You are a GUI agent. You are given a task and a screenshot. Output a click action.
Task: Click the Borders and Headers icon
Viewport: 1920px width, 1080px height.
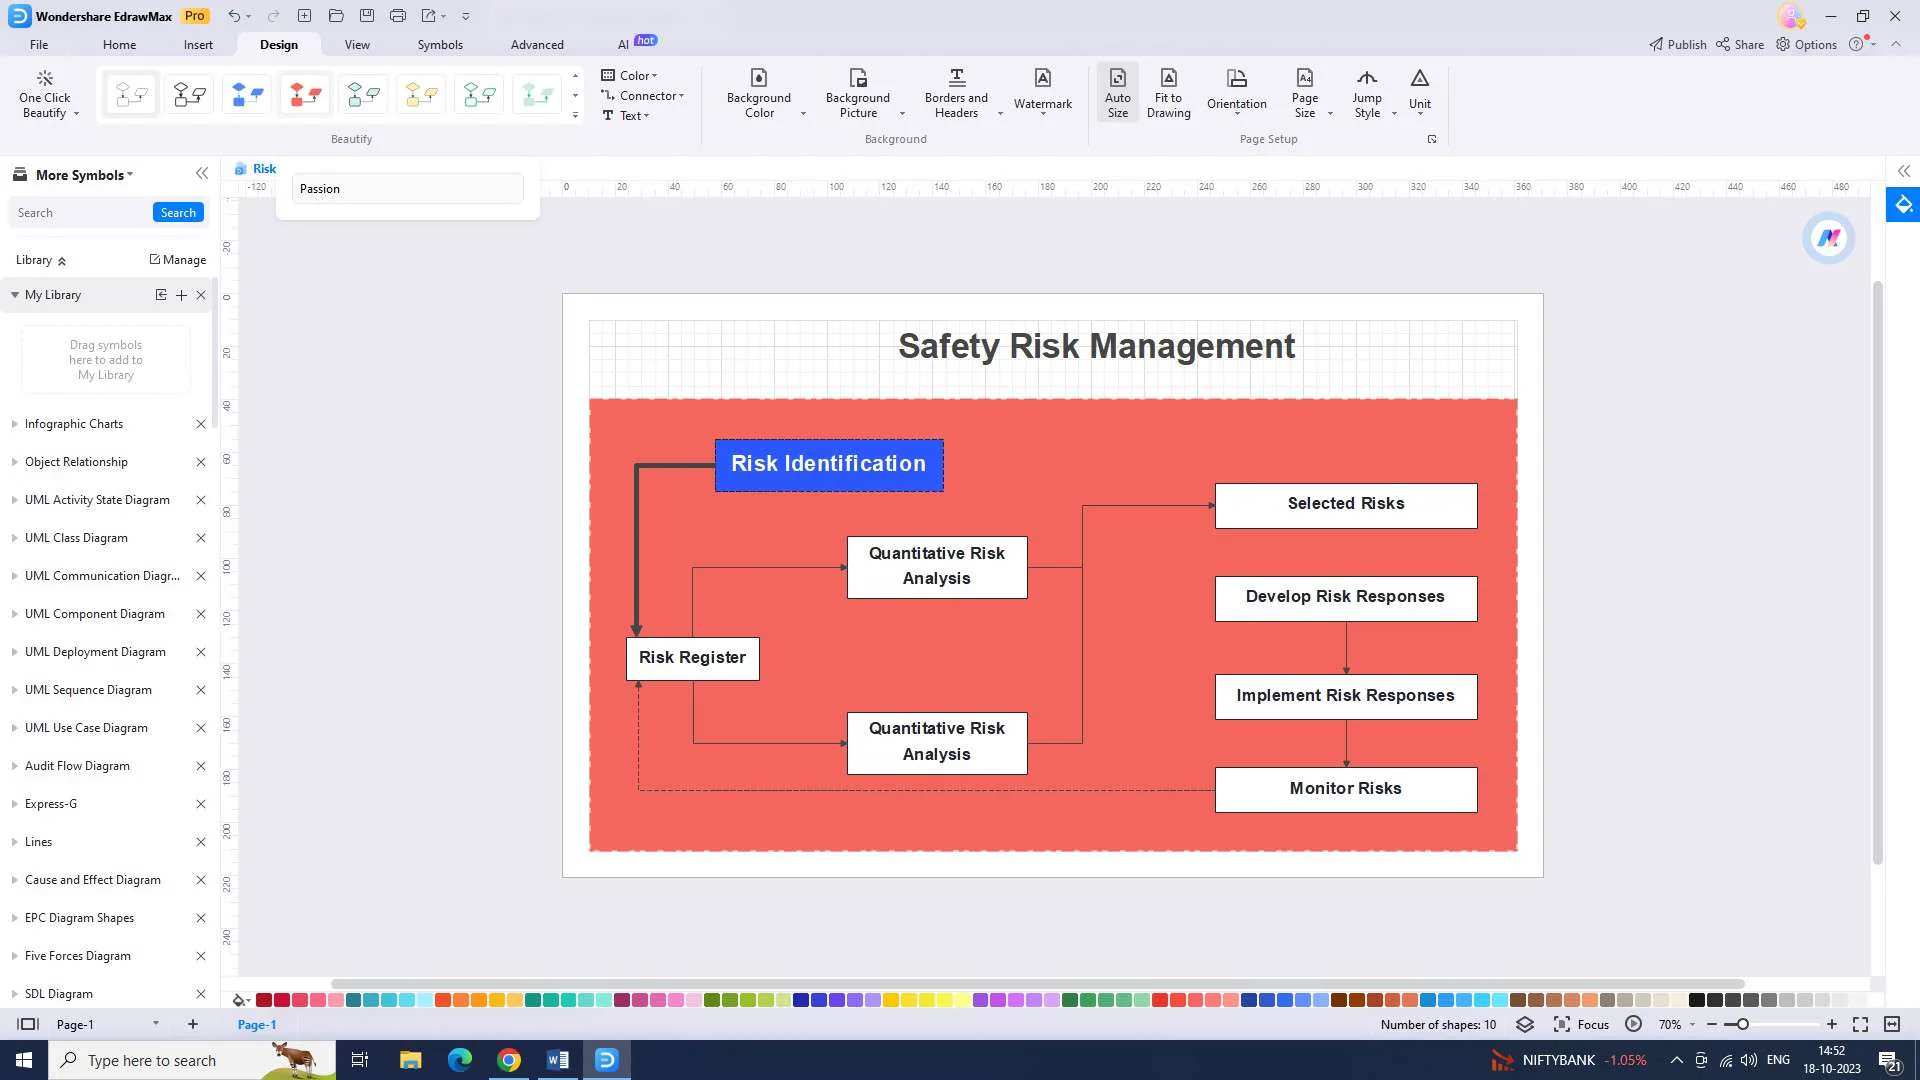[955, 92]
